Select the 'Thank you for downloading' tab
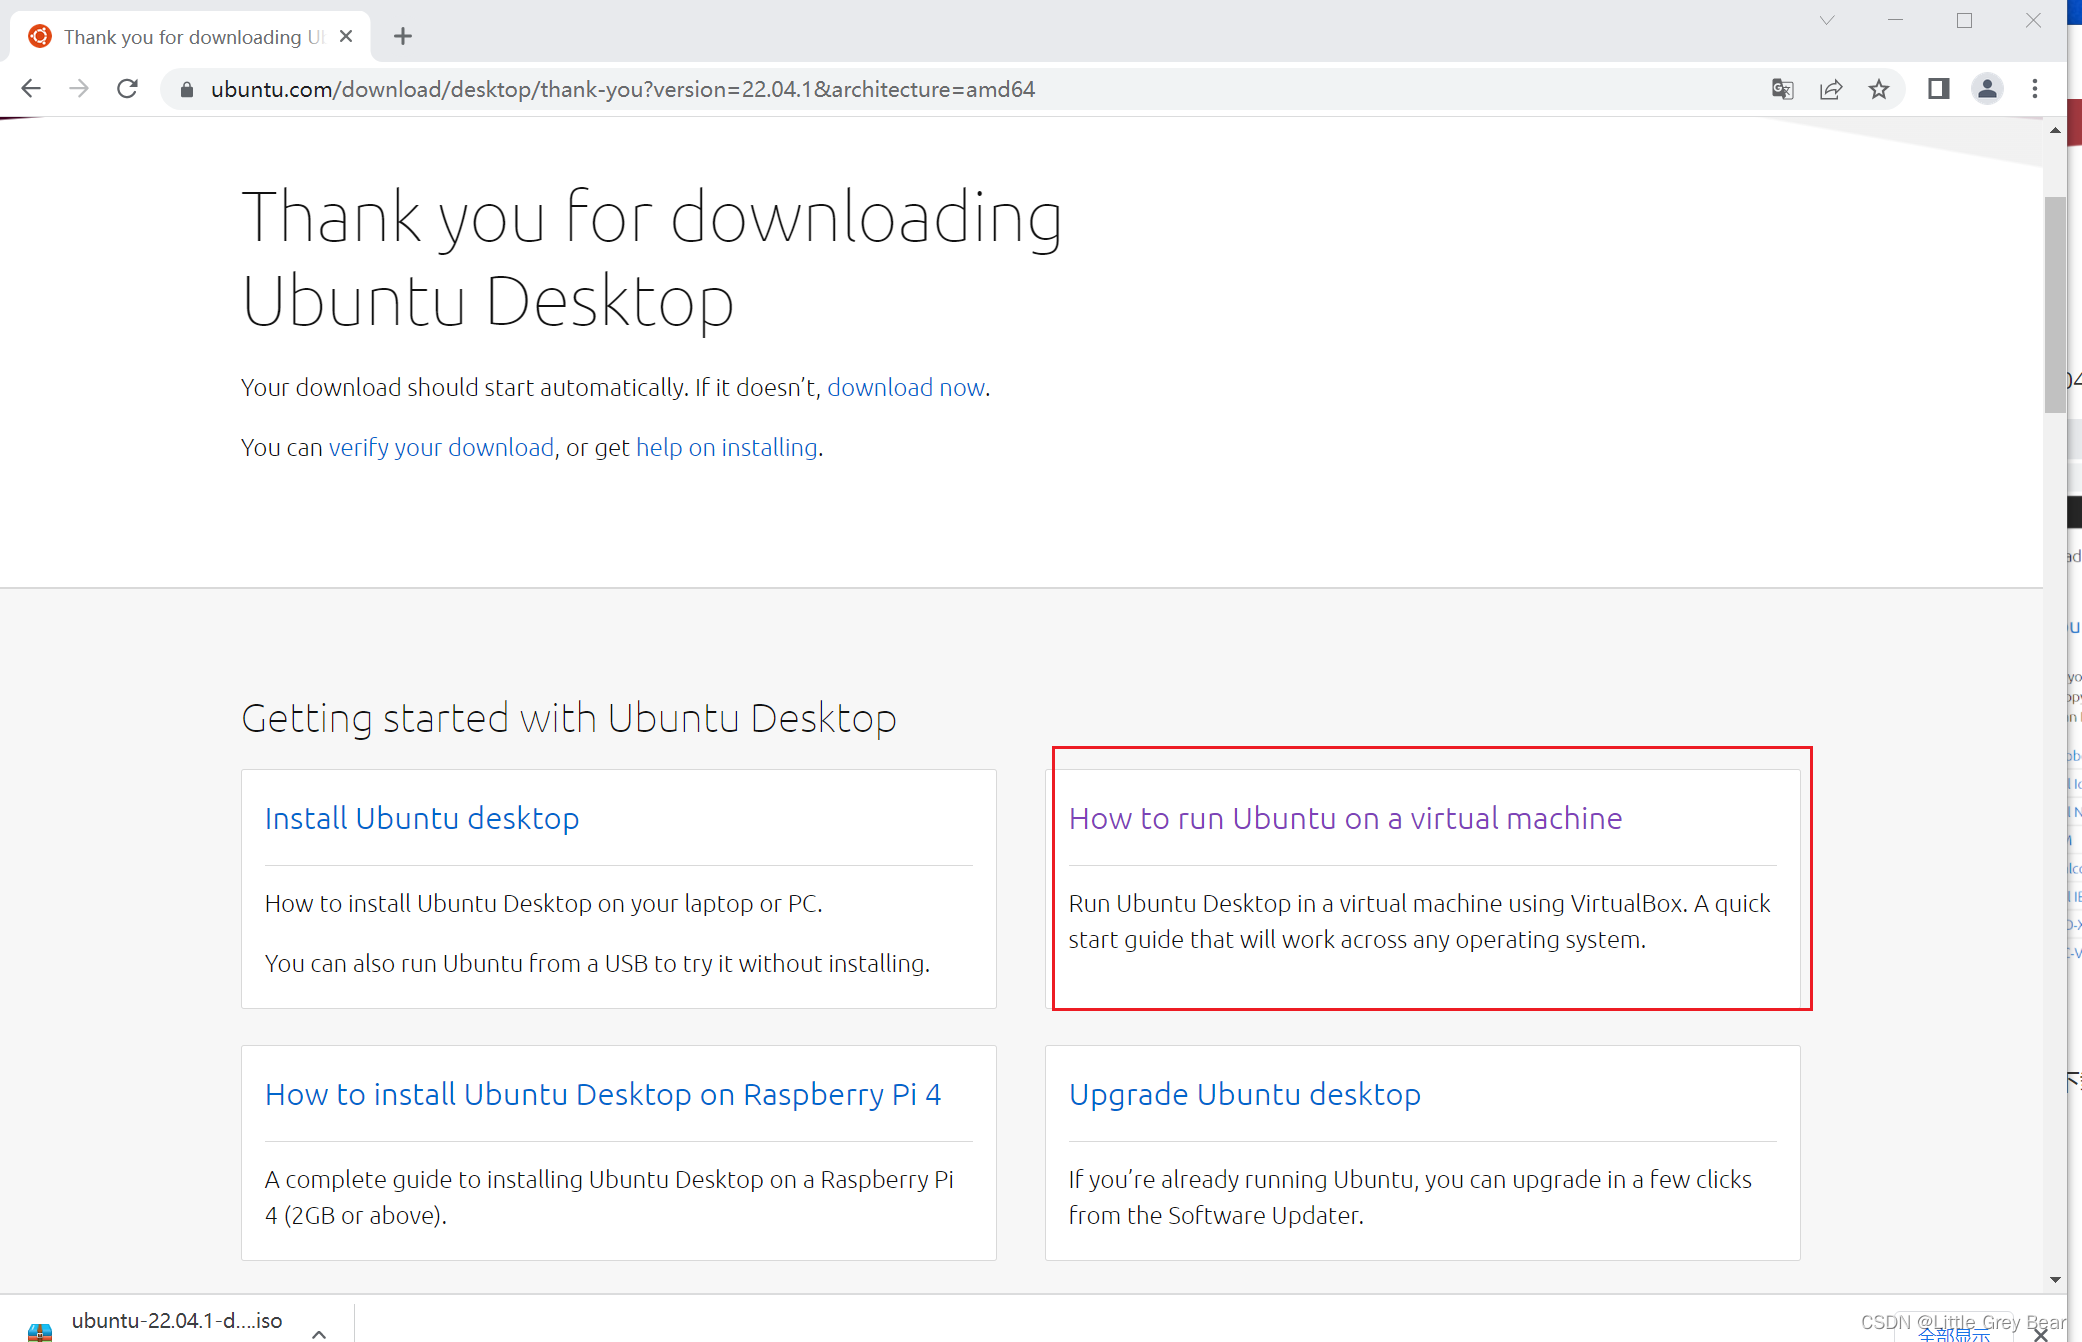2082x1342 pixels. tap(190, 37)
